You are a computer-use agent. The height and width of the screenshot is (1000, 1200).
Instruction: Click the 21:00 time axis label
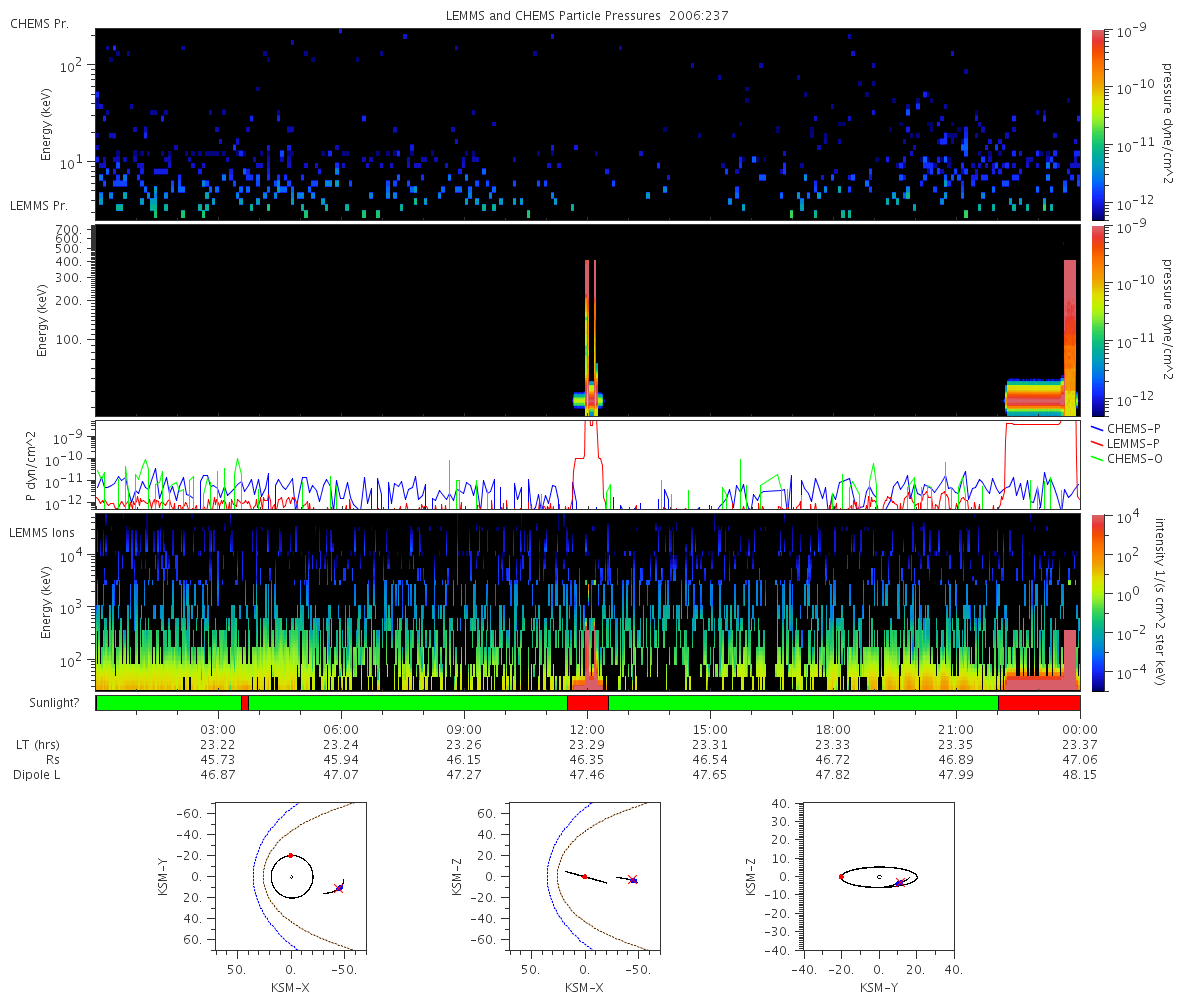[957, 729]
